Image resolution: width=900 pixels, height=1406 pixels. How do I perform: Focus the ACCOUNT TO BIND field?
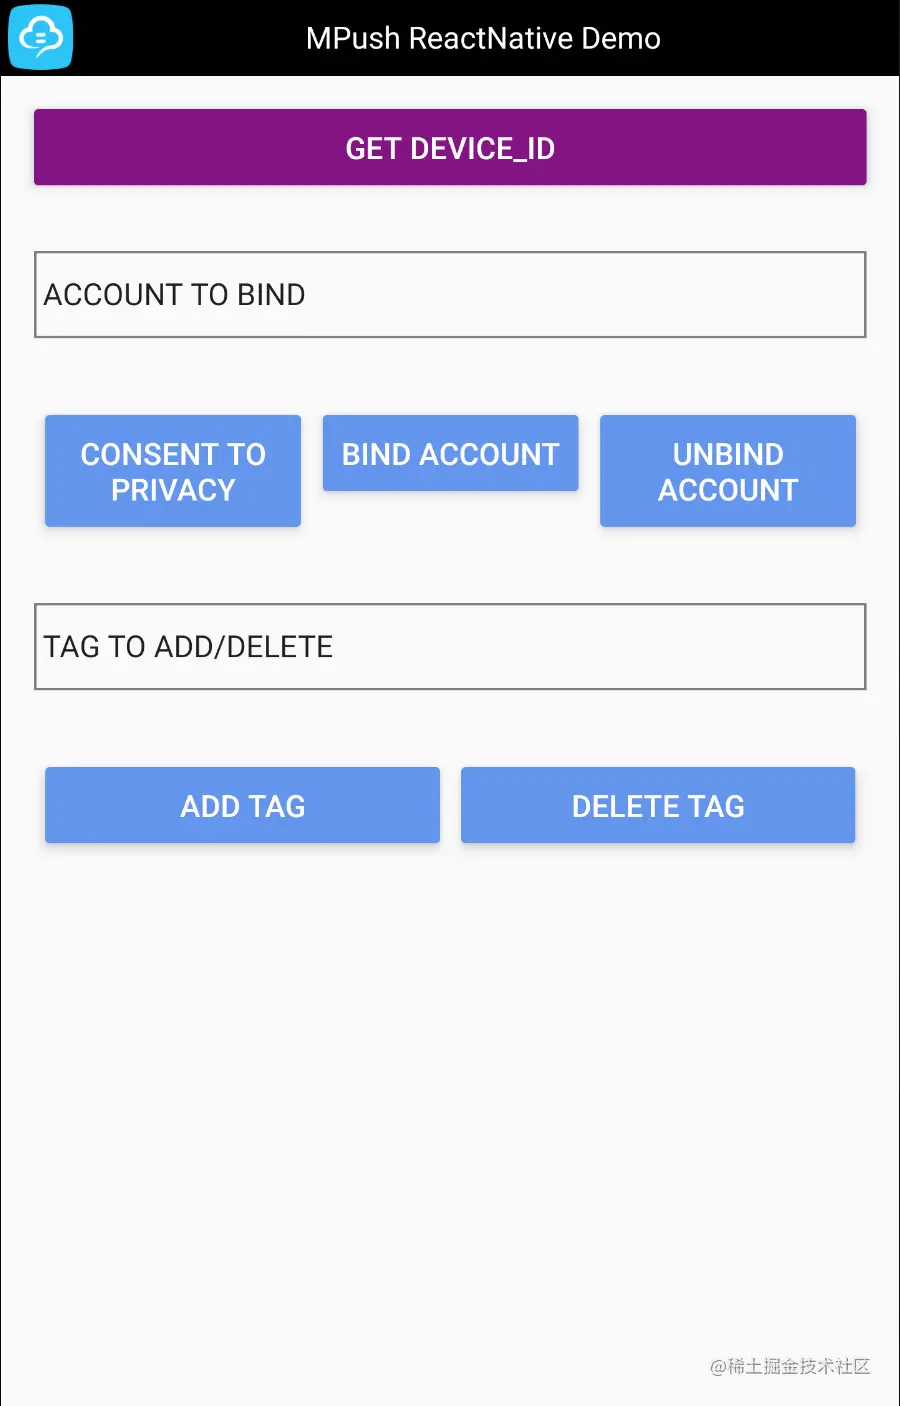[x=450, y=295]
